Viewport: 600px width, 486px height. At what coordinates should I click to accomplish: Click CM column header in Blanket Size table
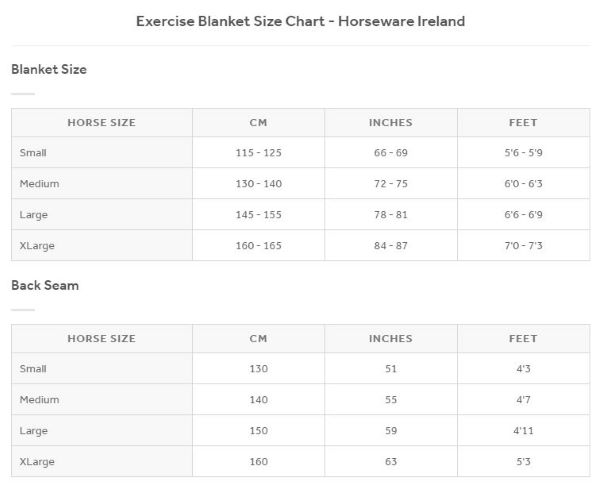258,123
